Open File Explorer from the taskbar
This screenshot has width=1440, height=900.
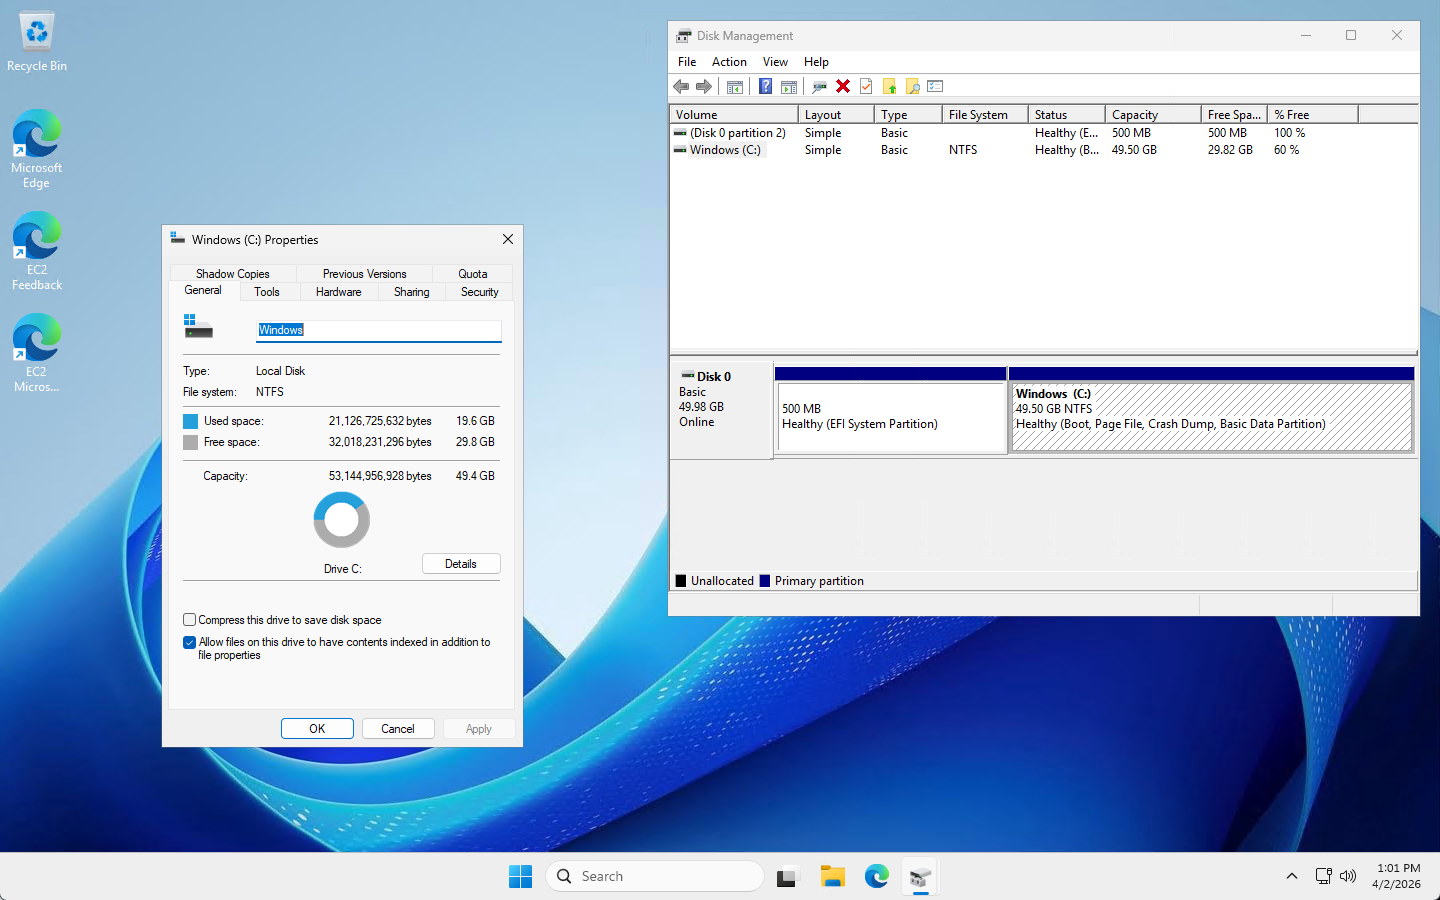click(x=833, y=877)
